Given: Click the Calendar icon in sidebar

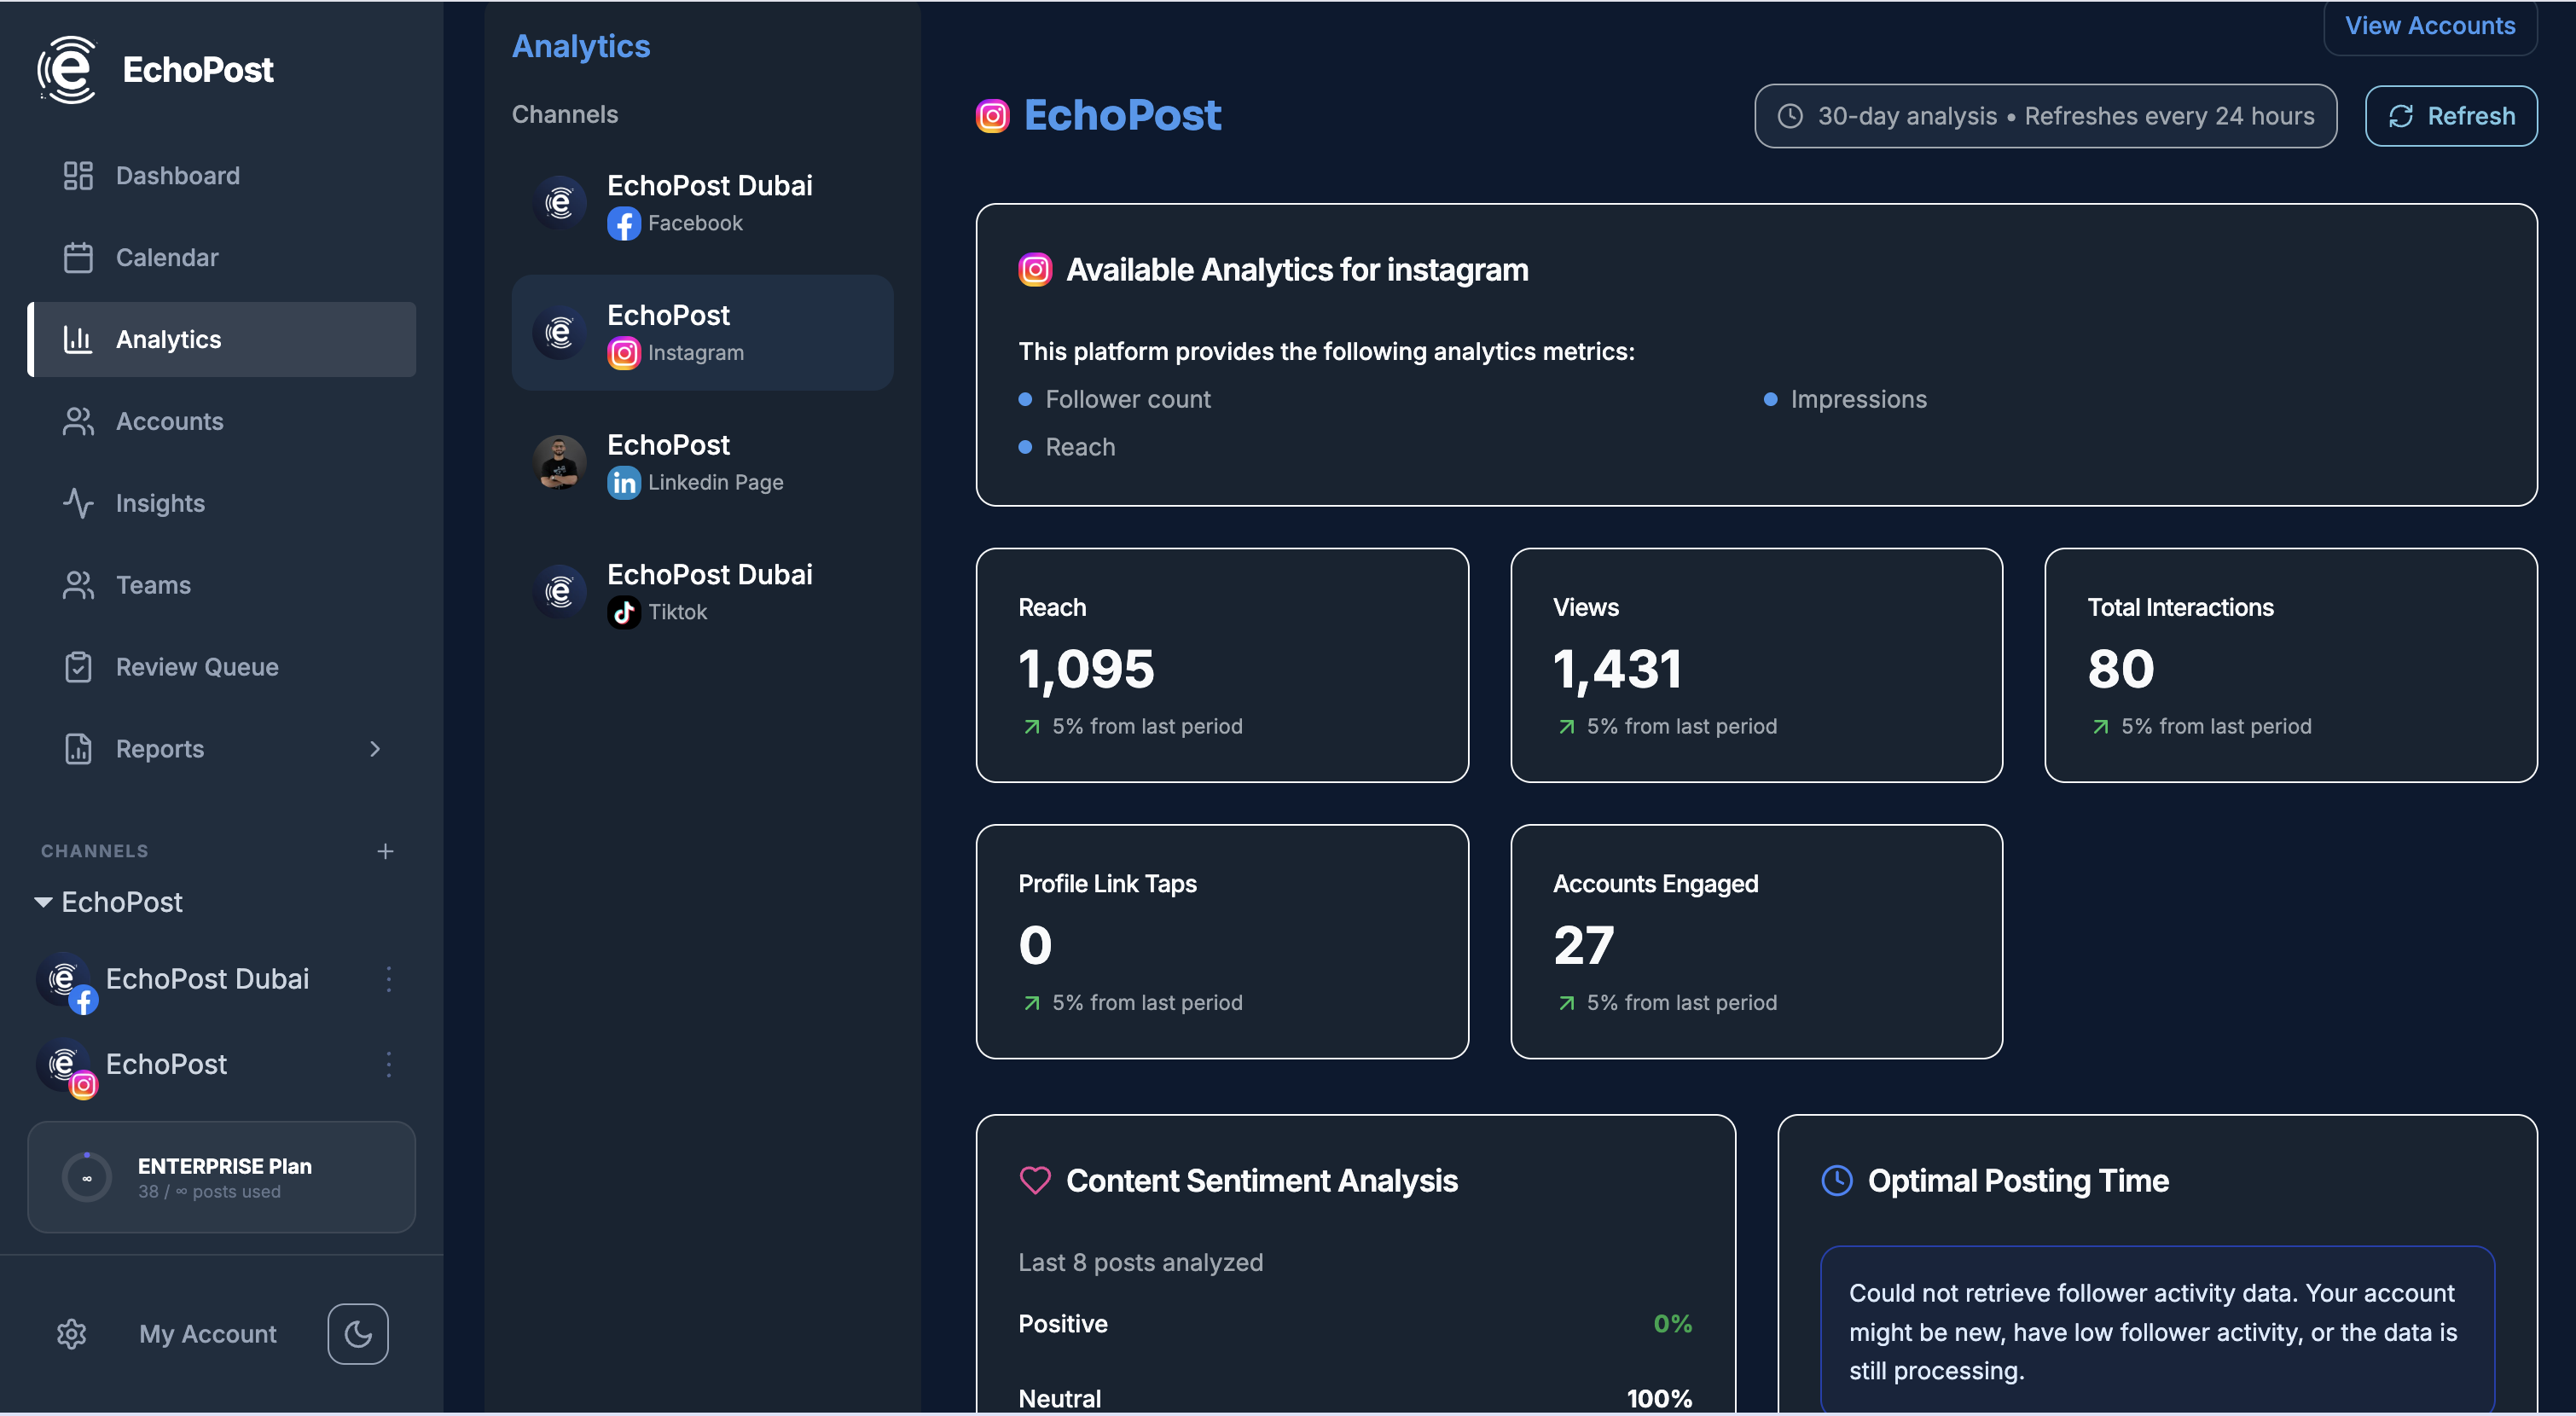Looking at the screenshot, I should 78,258.
